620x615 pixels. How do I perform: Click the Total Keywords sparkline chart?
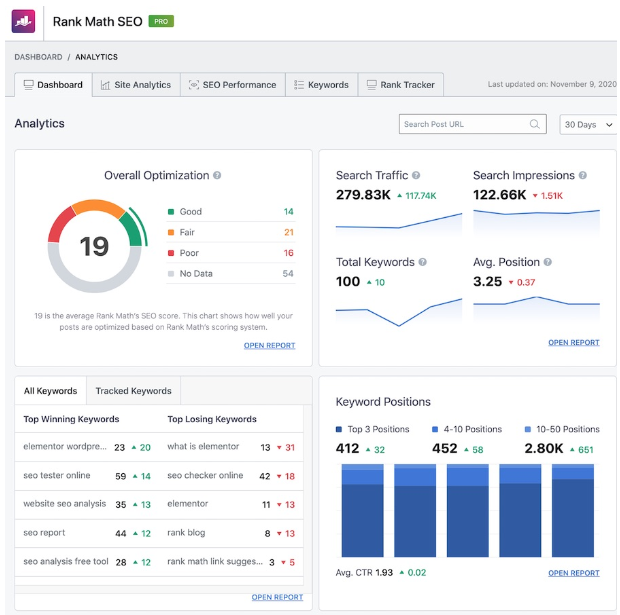pyautogui.click(x=399, y=312)
